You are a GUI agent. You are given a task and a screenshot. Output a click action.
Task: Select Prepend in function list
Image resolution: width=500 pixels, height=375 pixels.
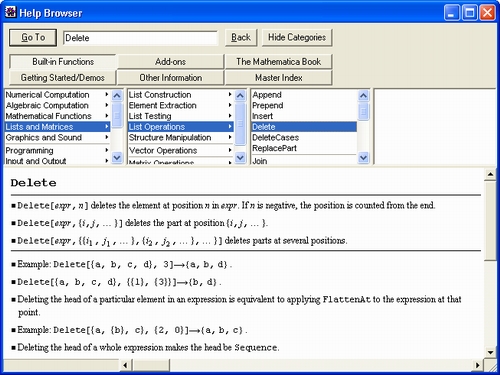click(x=304, y=105)
